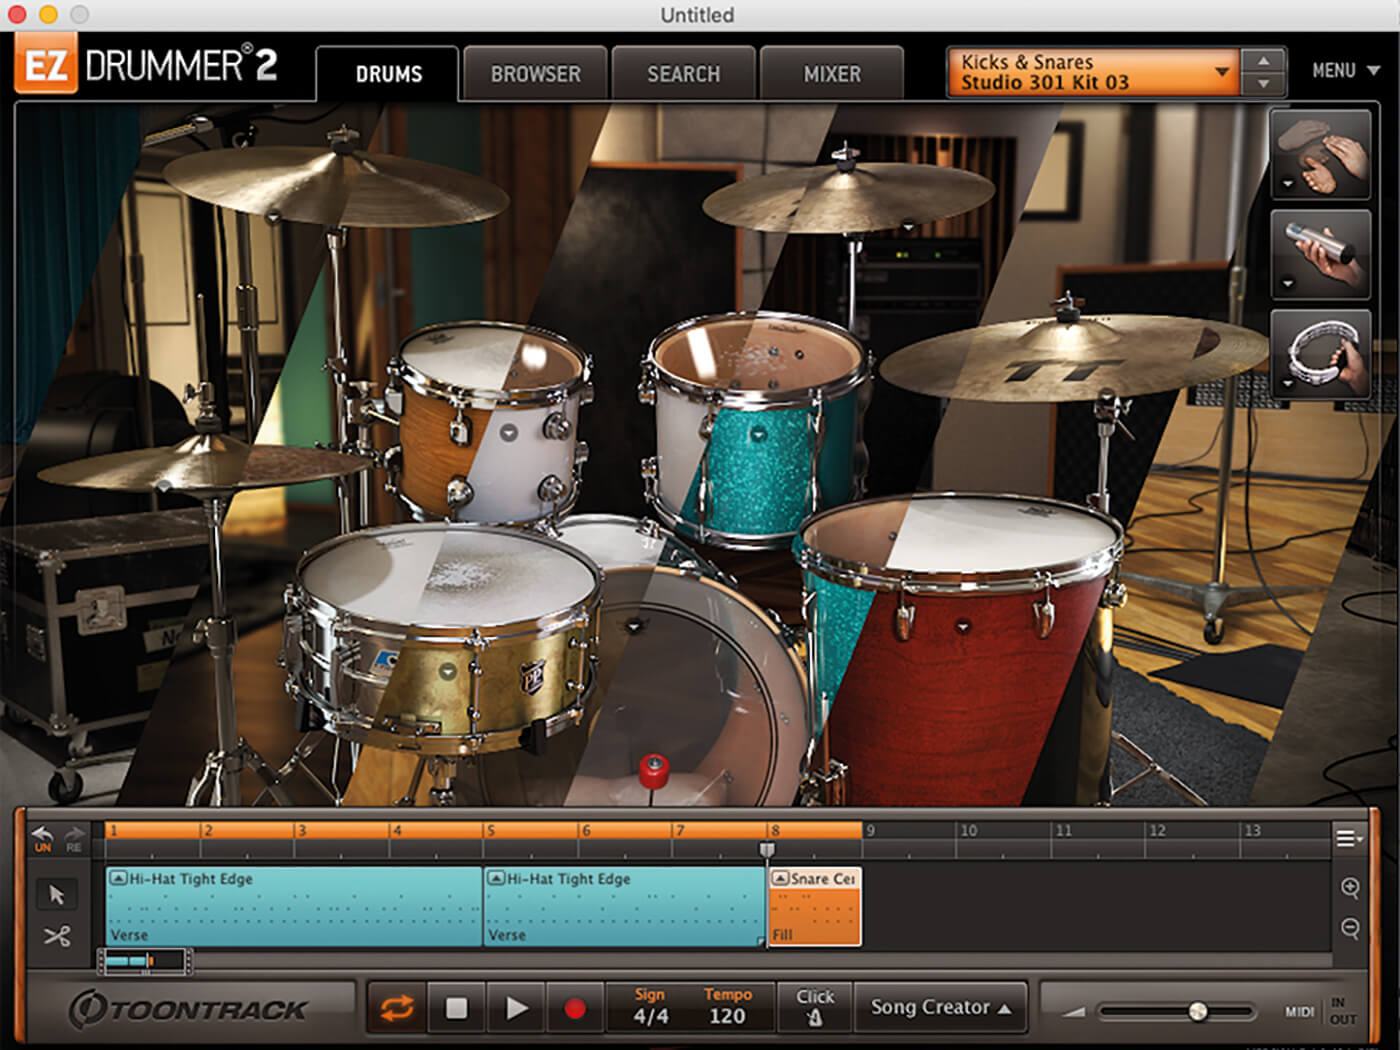
Task: Click the EZ Drummer 2 logo
Action: tap(146, 66)
